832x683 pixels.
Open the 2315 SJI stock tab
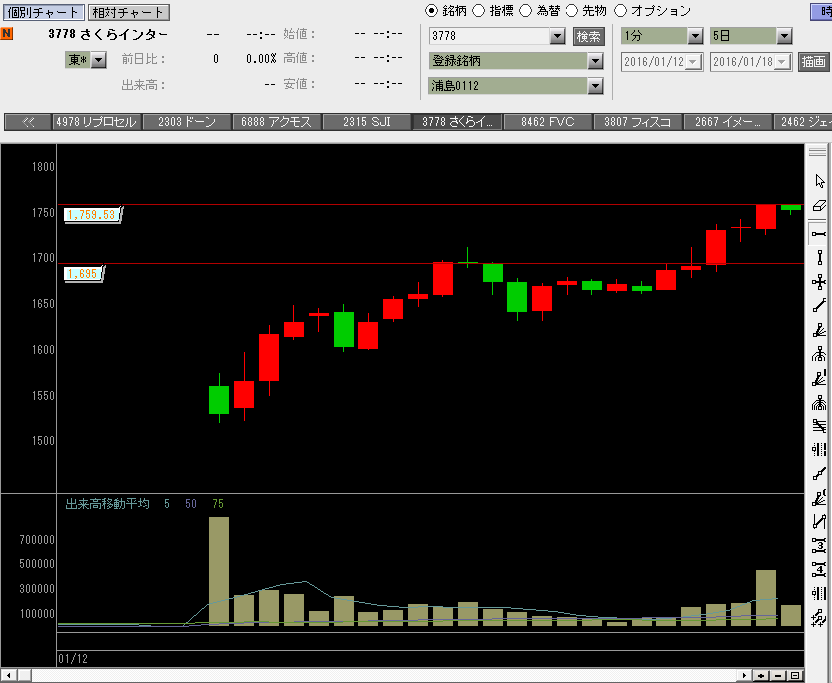tap(367, 122)
